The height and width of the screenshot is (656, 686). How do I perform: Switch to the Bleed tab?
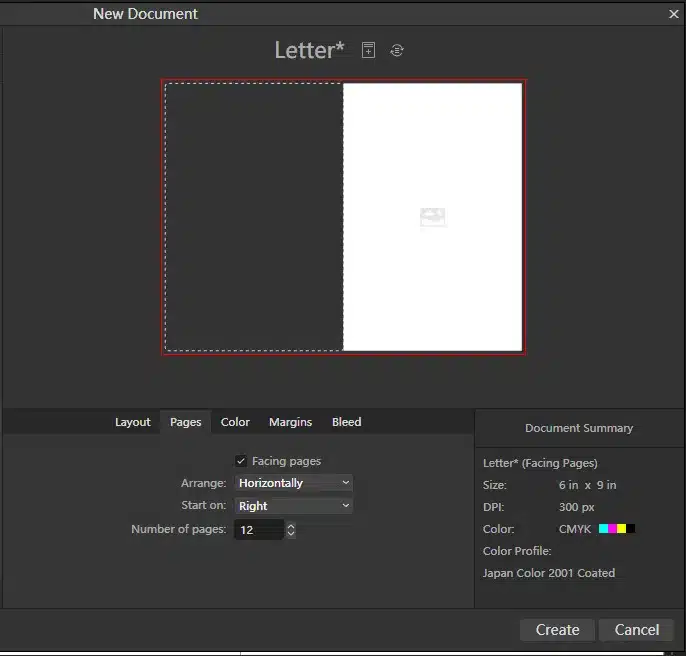tap(346, 422)
